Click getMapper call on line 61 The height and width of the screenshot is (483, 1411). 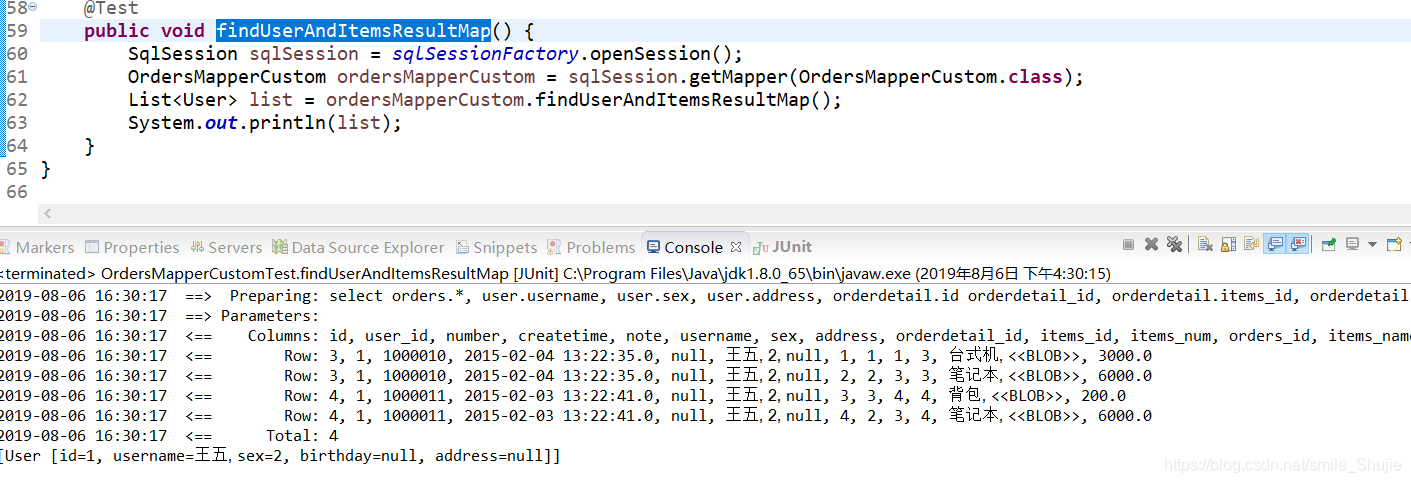(x=738, y=77)
